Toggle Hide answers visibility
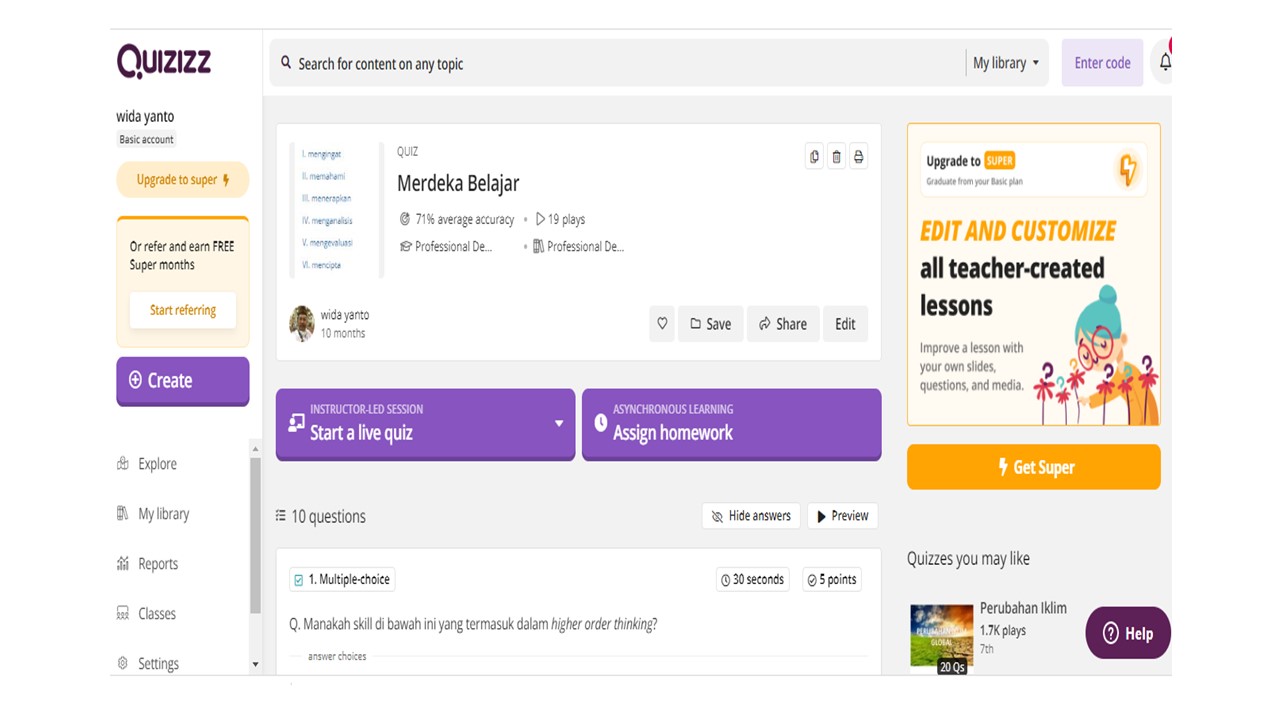Image resolution: width=1280 pixels, height=720 pixels. (x=751, y=516)
